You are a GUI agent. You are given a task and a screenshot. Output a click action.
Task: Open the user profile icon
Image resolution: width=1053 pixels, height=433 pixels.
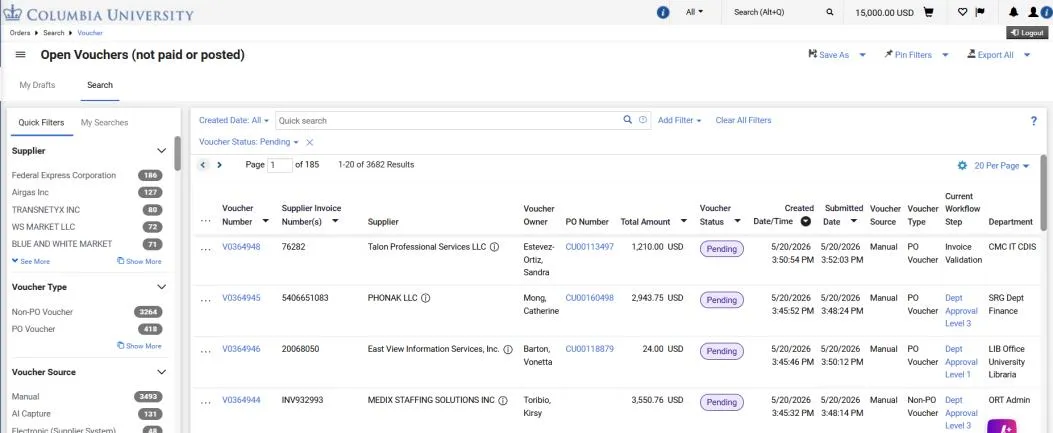click(x=1033, y=12)
